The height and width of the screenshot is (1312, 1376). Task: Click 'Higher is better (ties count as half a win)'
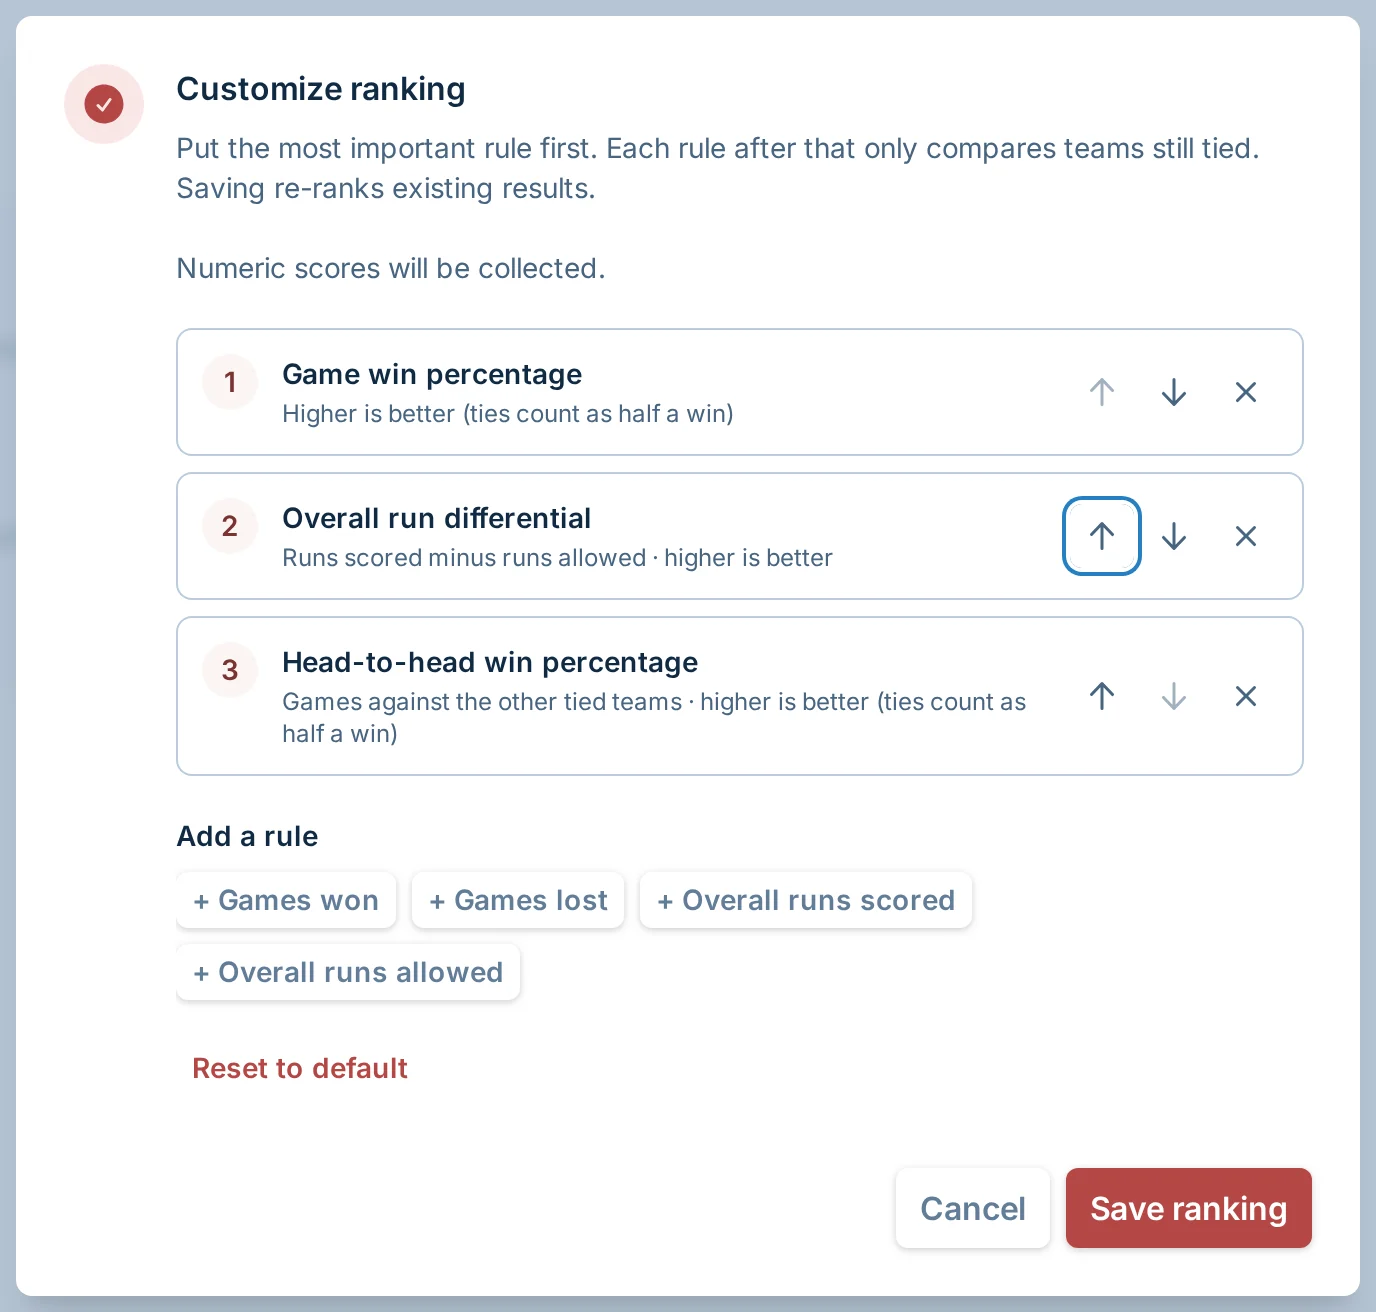[x=508, y=414]
